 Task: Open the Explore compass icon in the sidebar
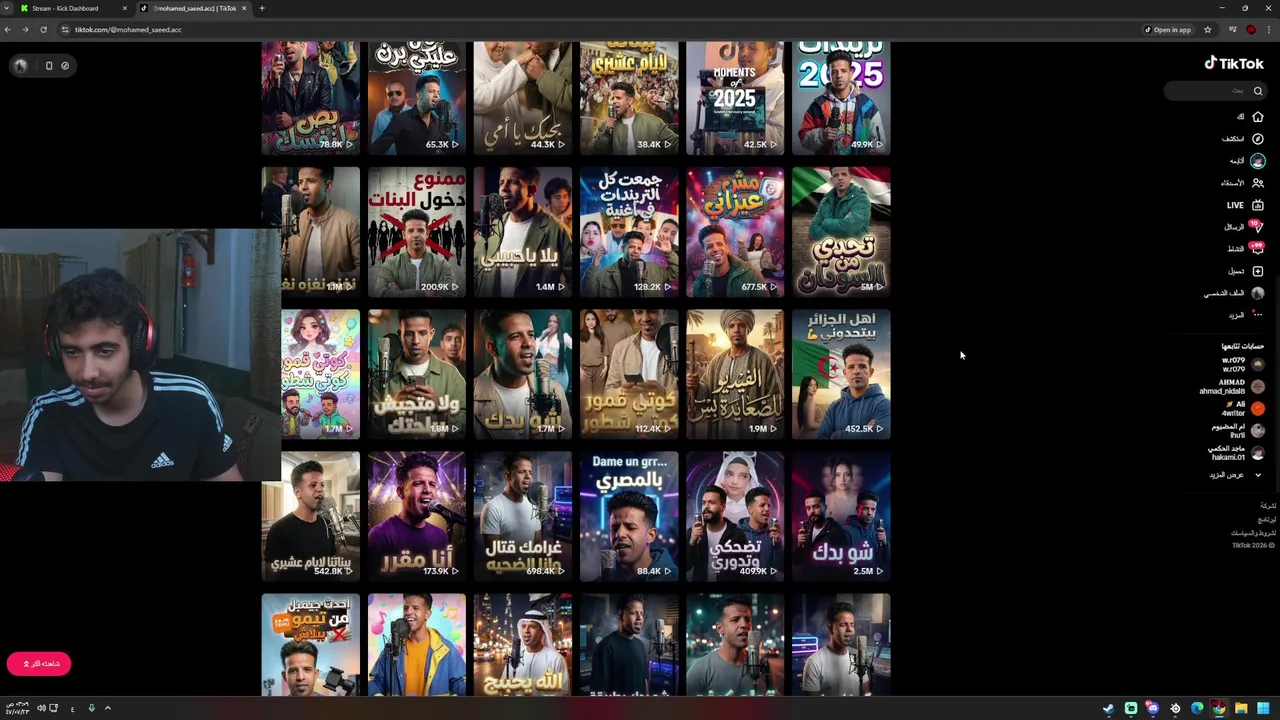(x=1258, y=139)
